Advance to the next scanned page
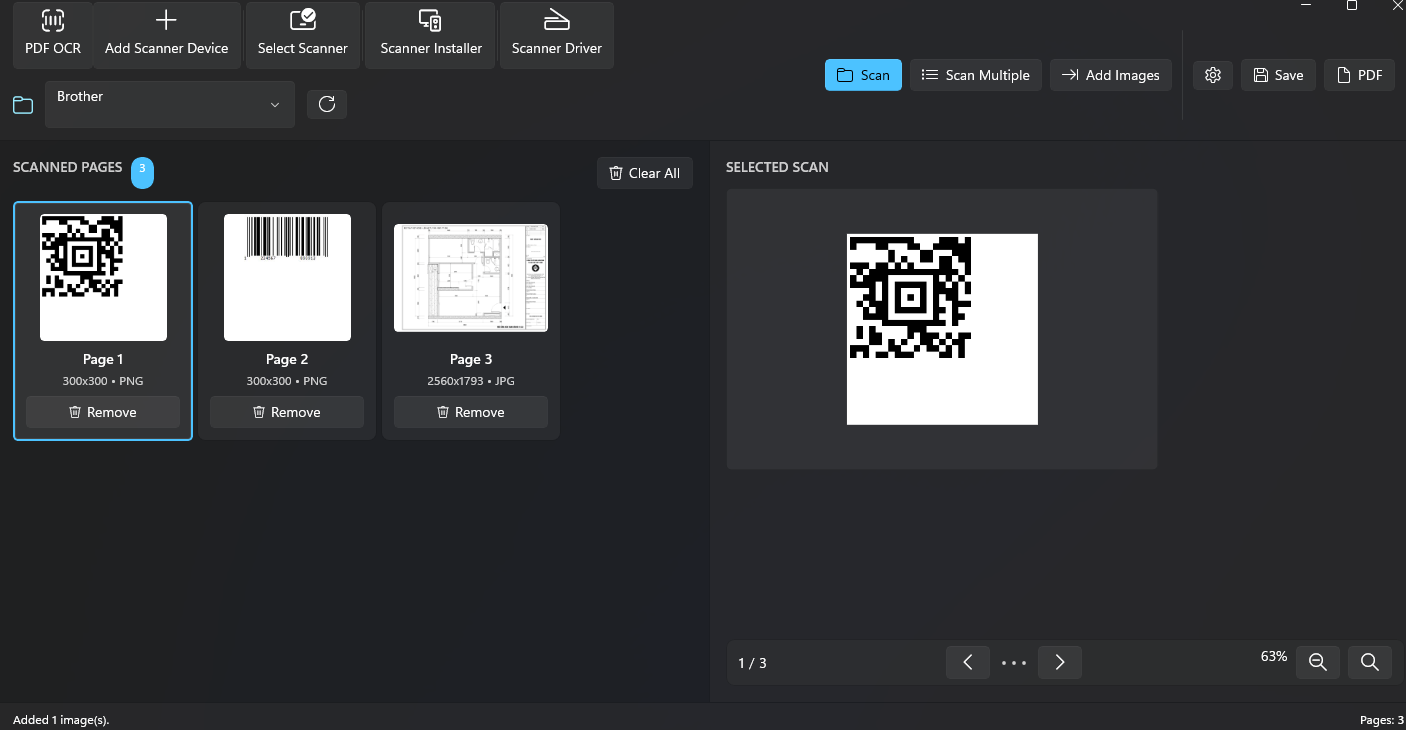This screenshot has height=730, width=1406. 1059,662
